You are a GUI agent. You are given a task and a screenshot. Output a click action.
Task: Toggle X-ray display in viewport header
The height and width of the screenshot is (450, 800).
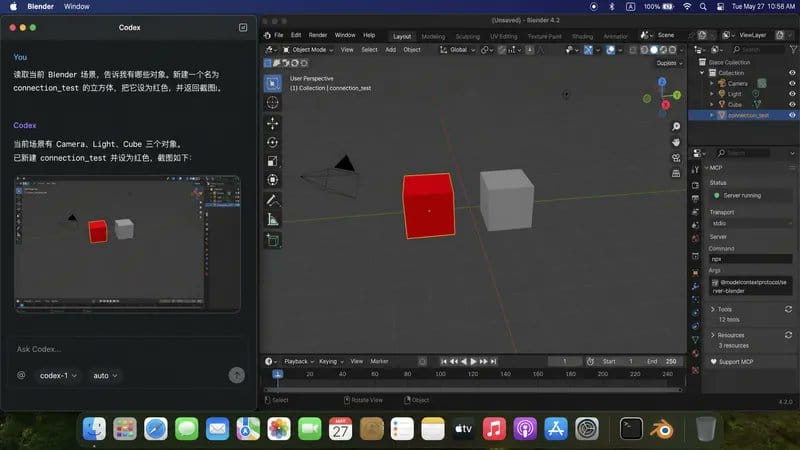(633, 49)
